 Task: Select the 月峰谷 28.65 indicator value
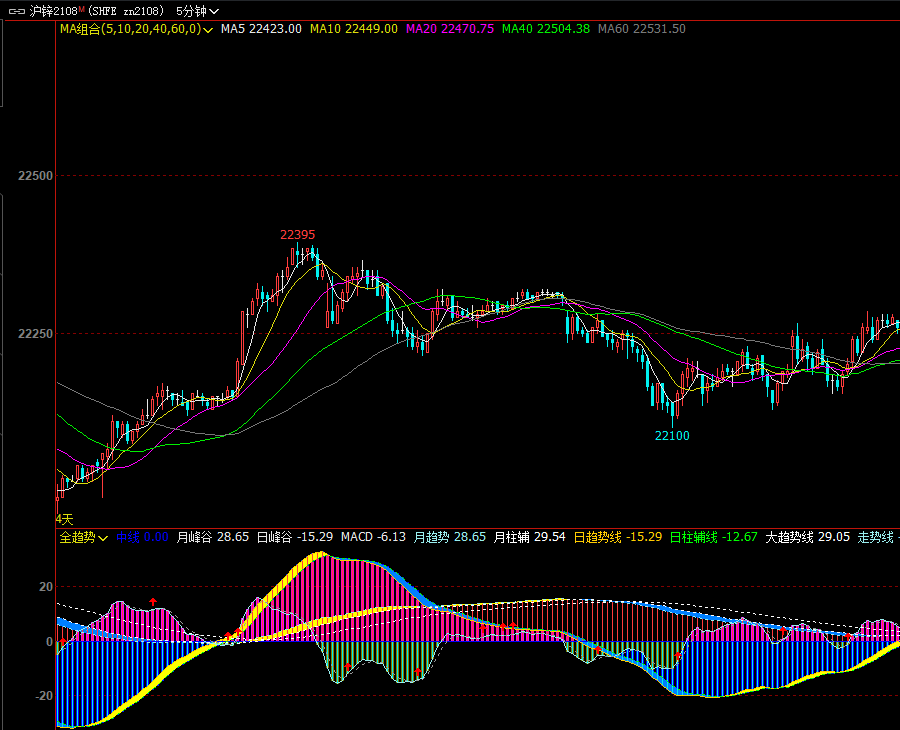[212, 537]
